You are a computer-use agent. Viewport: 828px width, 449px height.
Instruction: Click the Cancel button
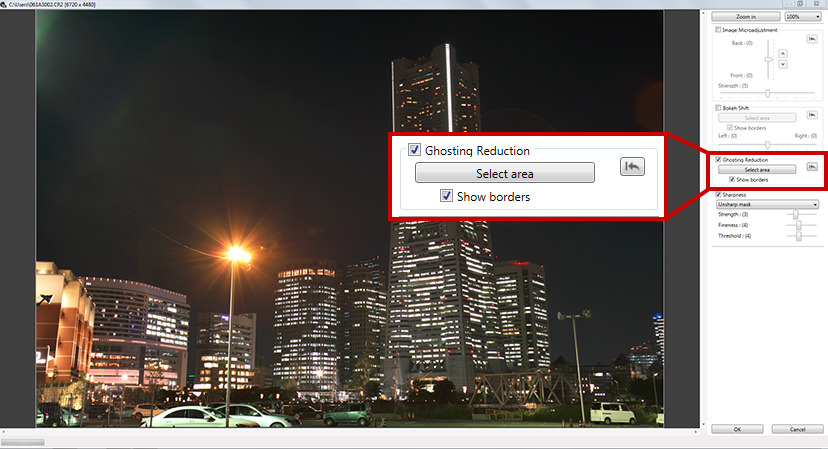797,429
